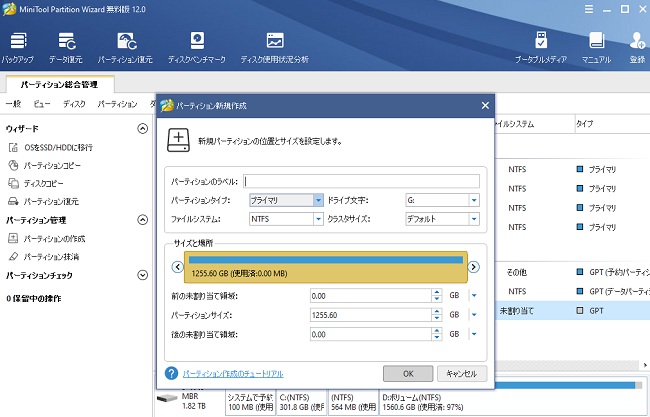Click right arrow on size and location bar
Viewport: 650px width, 417px height.
pos(473,267)
